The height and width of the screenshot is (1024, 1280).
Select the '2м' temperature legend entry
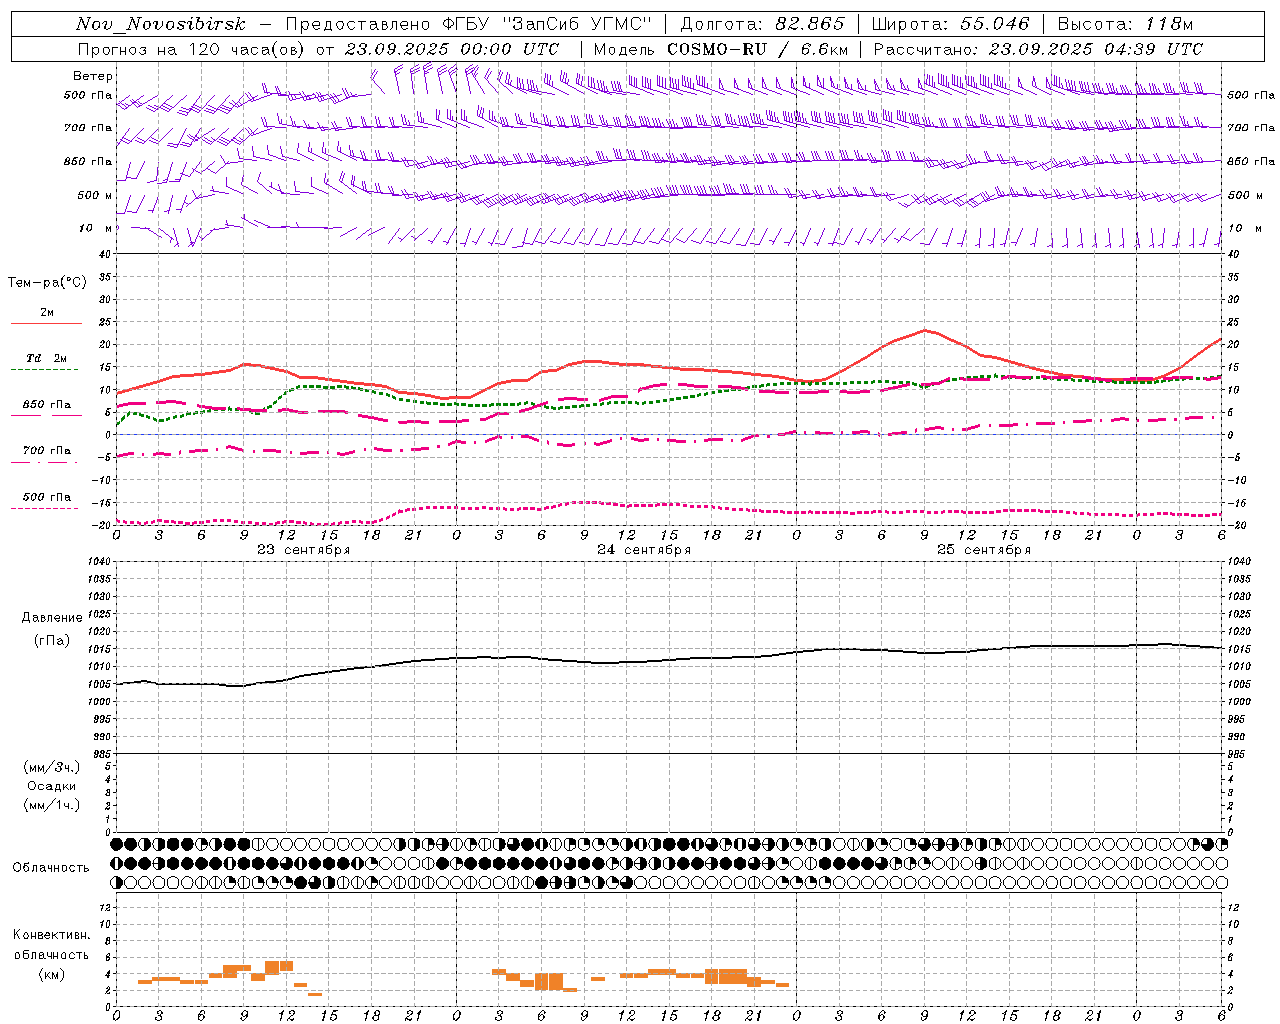click(47, 312)
